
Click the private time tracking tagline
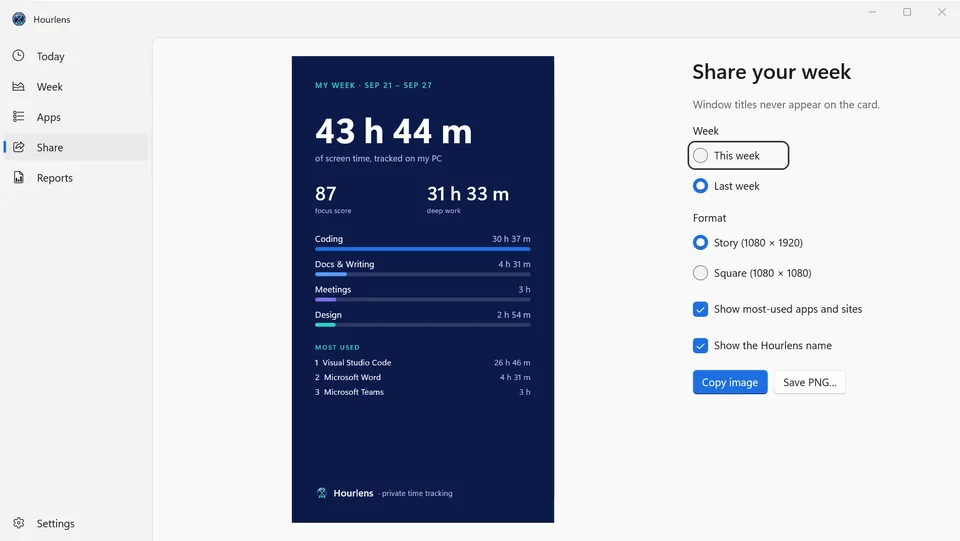click(x=417, y=493)
